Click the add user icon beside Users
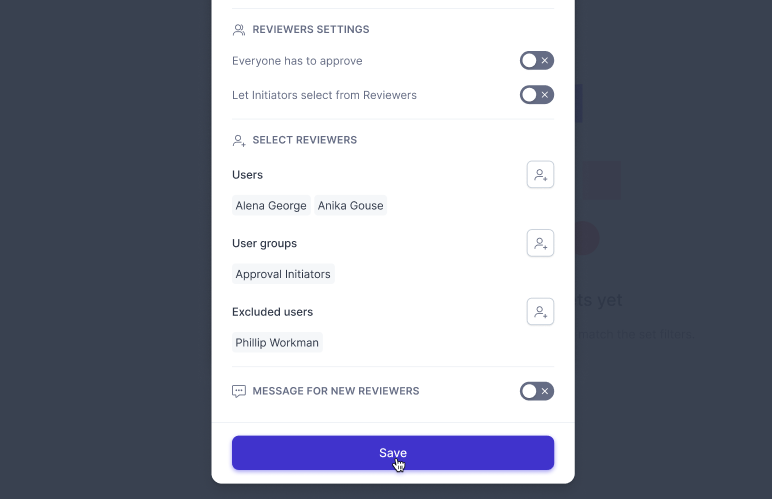The image size is (772, 499). click(540, 175)
